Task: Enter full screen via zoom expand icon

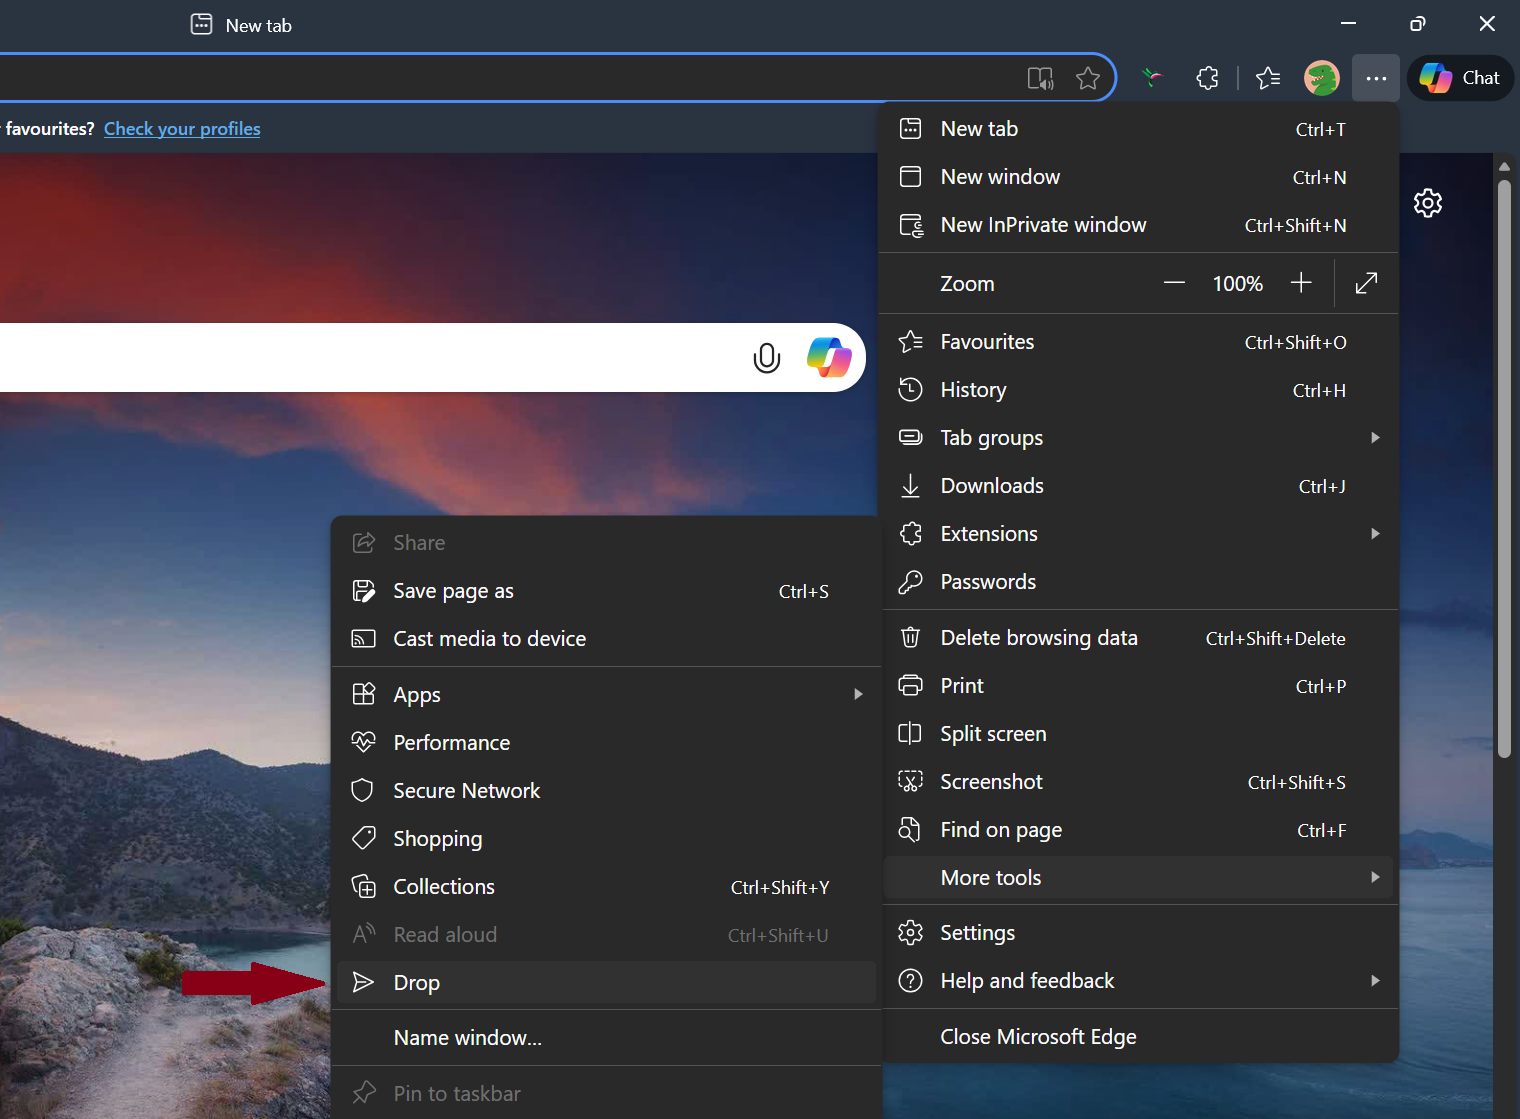Action: (1366, 284)
